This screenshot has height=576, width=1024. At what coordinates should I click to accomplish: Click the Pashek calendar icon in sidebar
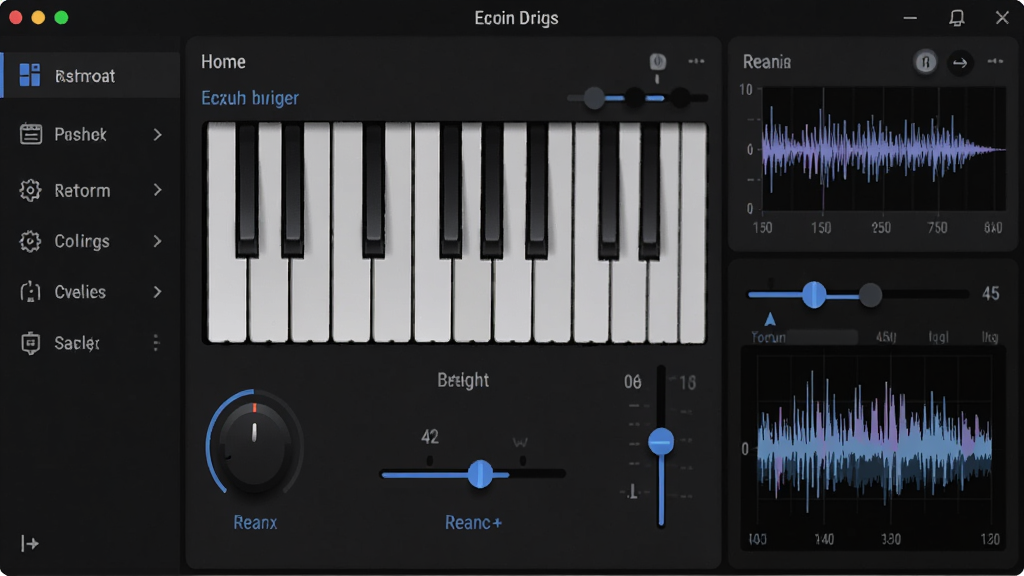(31, 134)
